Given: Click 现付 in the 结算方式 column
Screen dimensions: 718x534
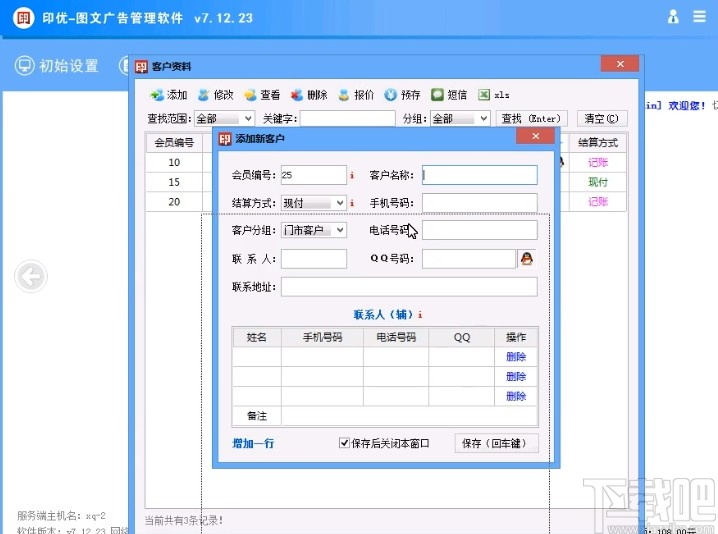Looking at the screenshot, I should (598, 182).
